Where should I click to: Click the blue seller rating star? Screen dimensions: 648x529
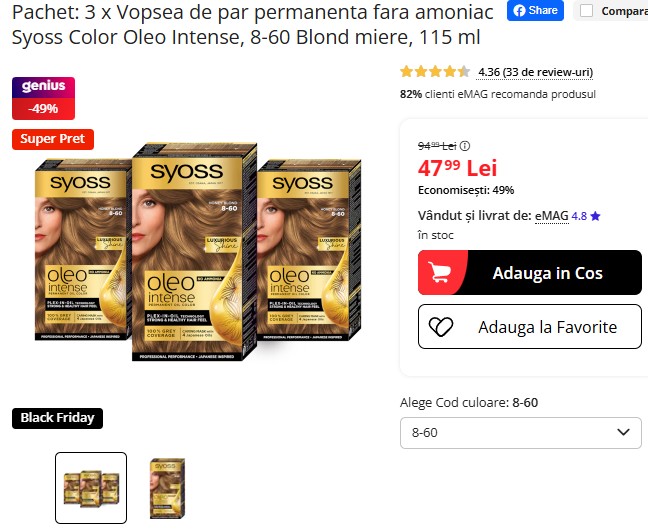[x=595, y=216]
